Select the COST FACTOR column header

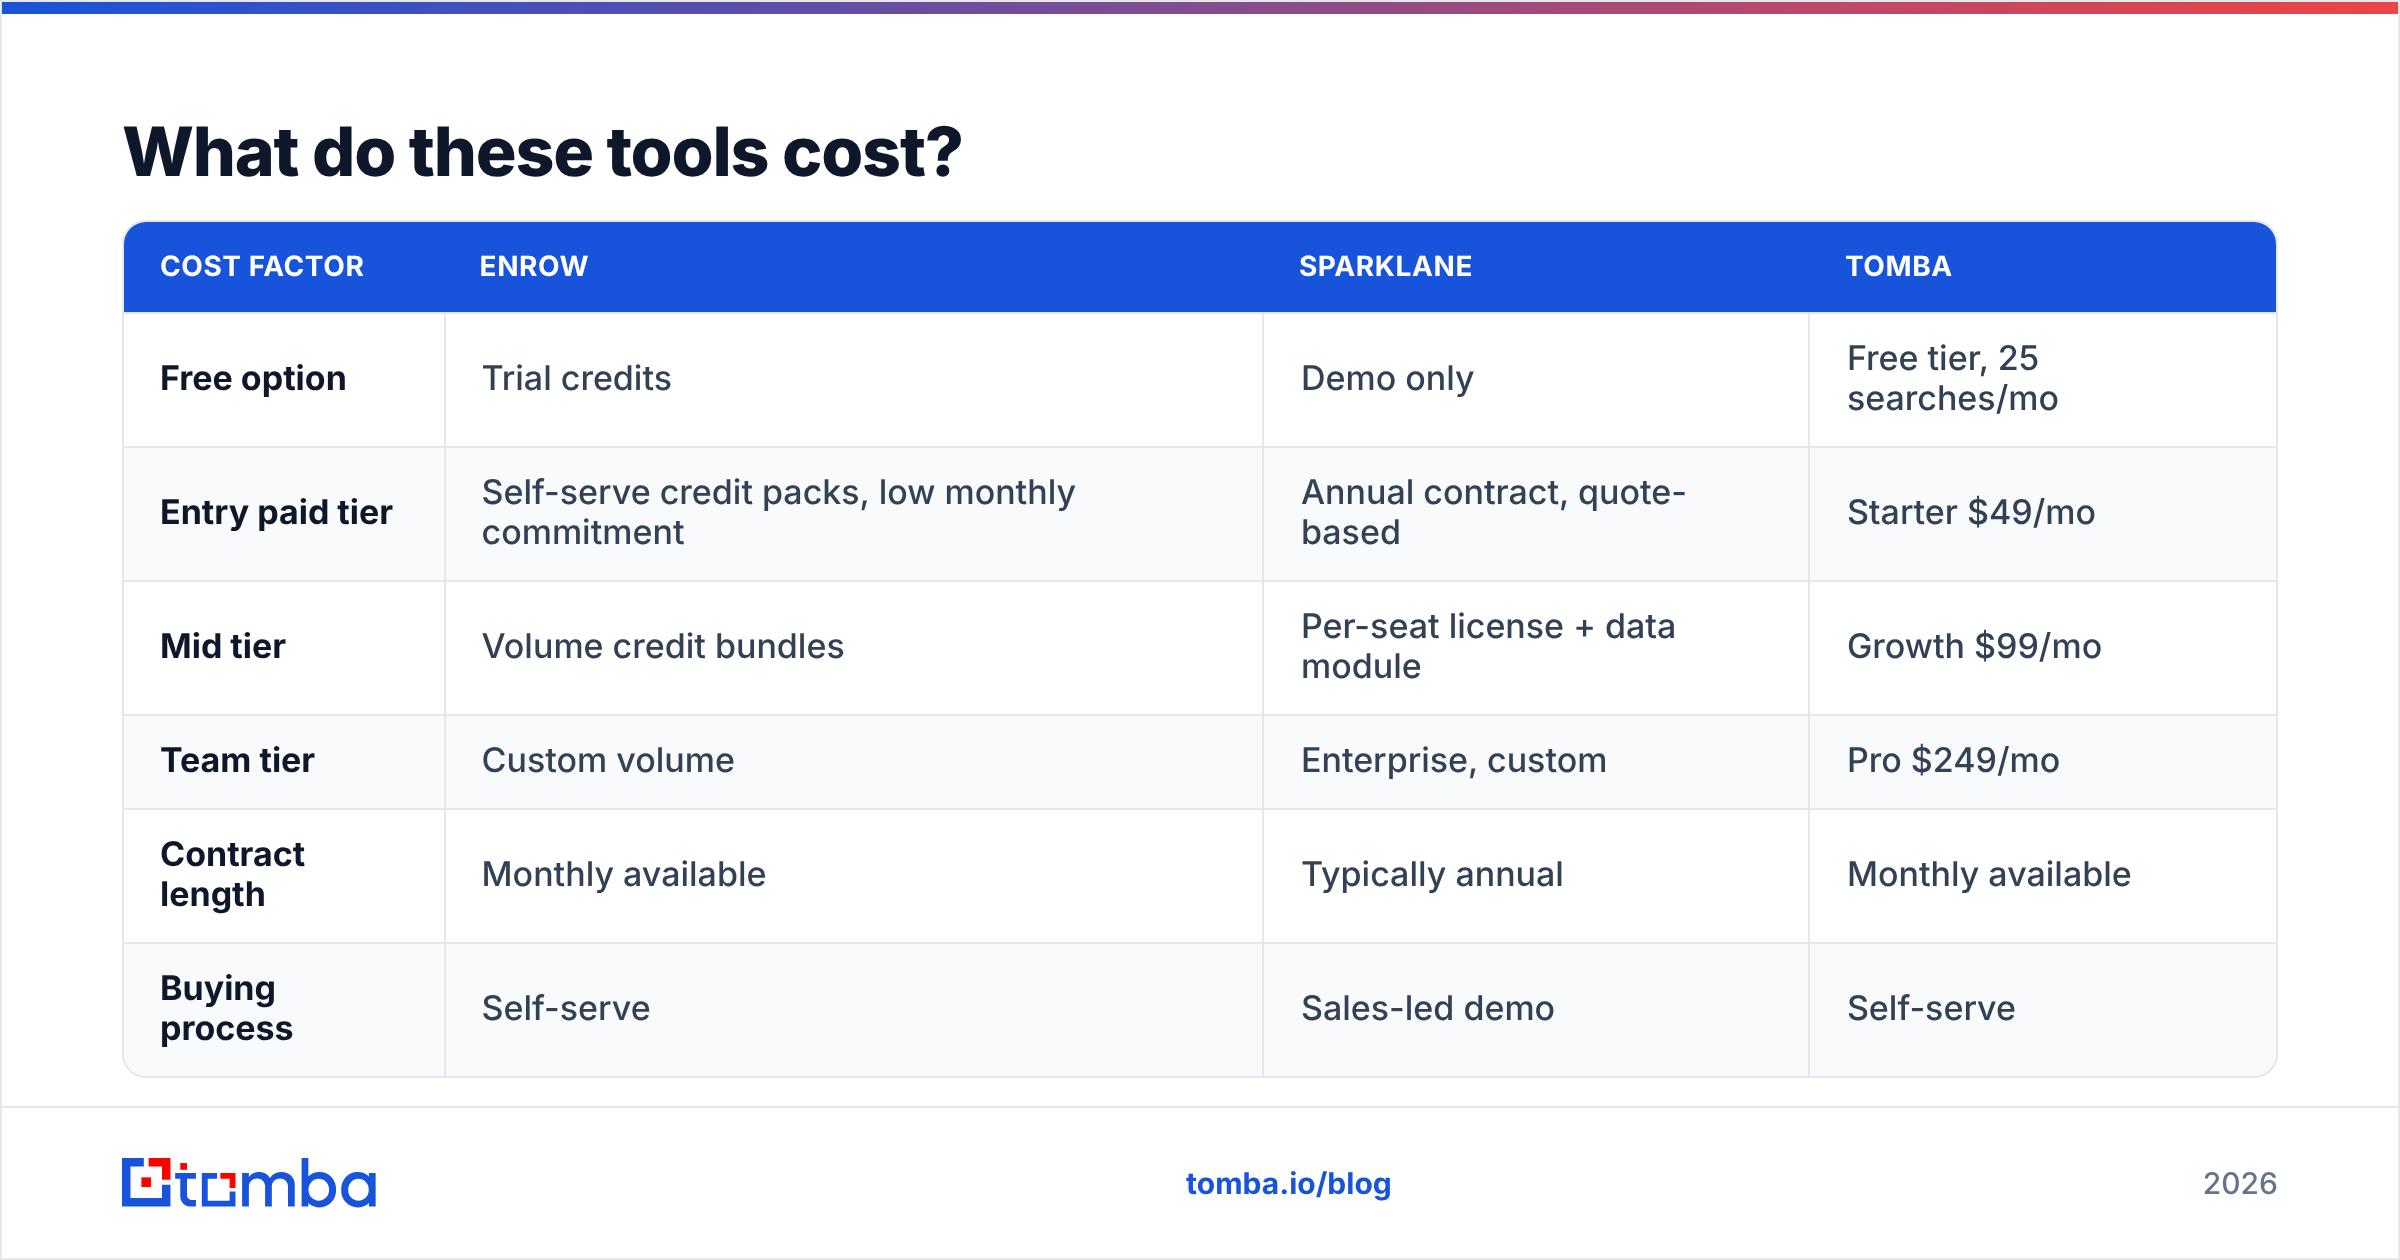[x=262, y=266]
